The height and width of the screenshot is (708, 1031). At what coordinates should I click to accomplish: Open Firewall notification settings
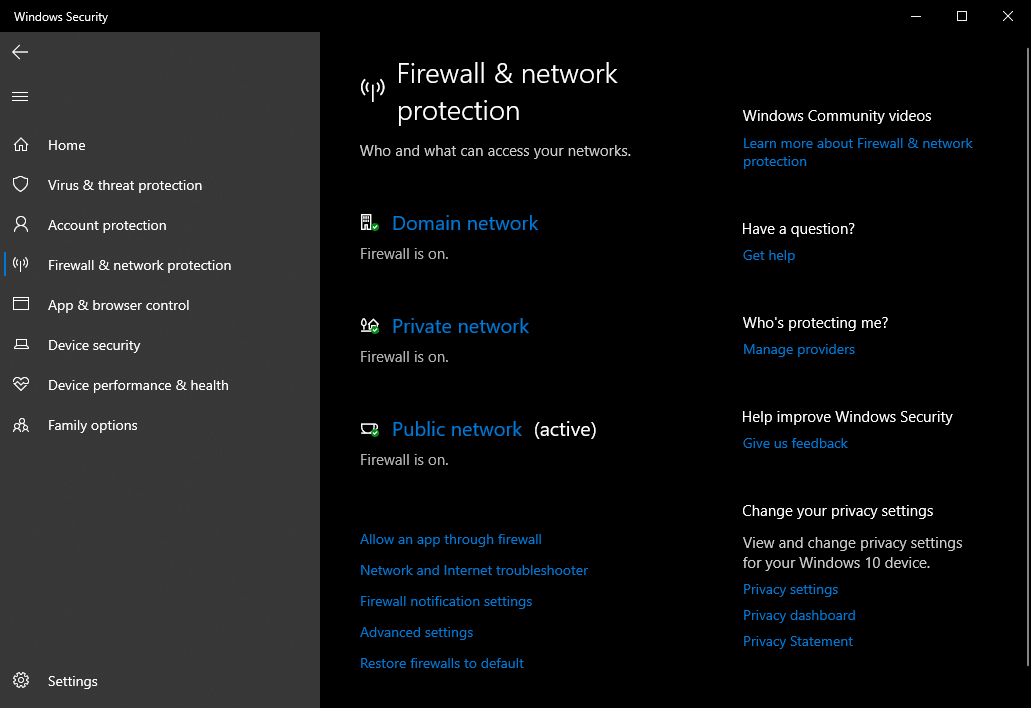click(446, 601)
